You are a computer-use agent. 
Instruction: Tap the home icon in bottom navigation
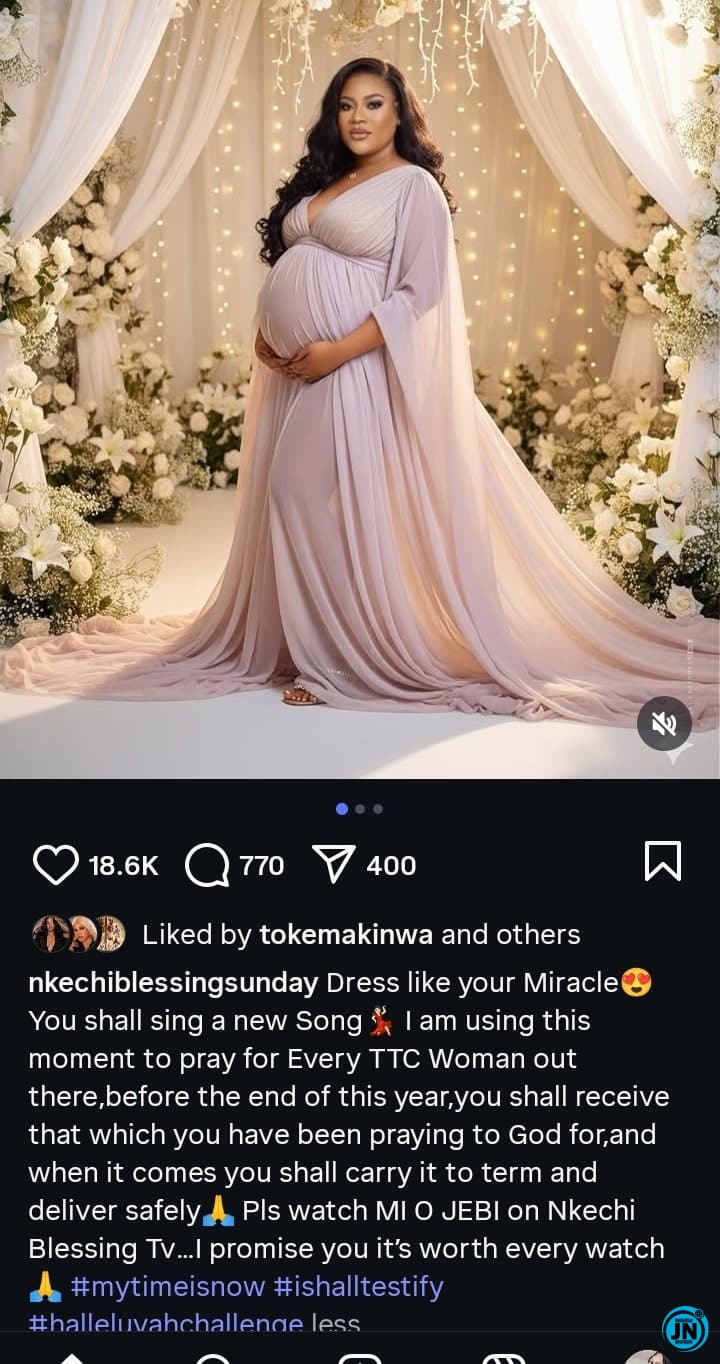pos(72,1357)
